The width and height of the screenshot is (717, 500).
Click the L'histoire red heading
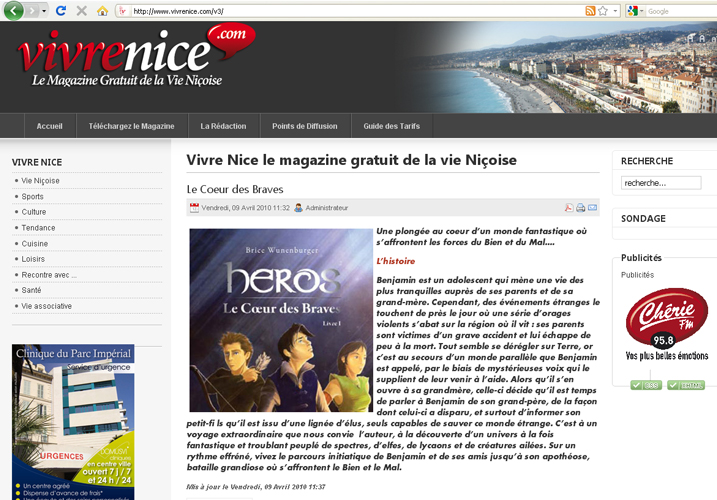coord(396,261)
